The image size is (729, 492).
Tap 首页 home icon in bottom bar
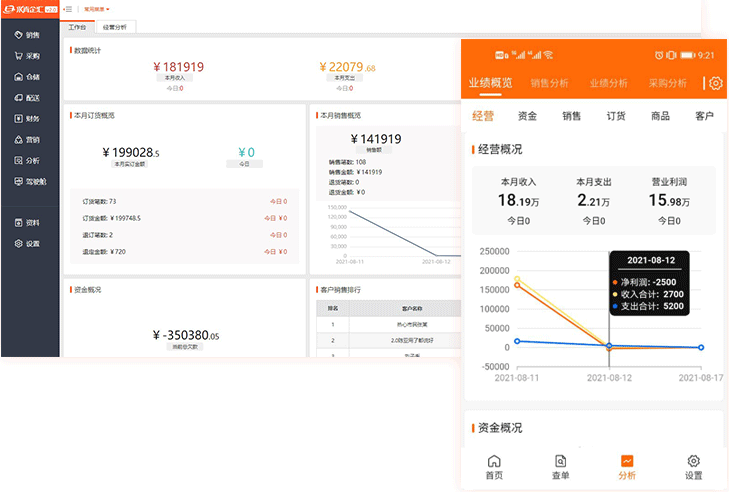coord(493,467)
